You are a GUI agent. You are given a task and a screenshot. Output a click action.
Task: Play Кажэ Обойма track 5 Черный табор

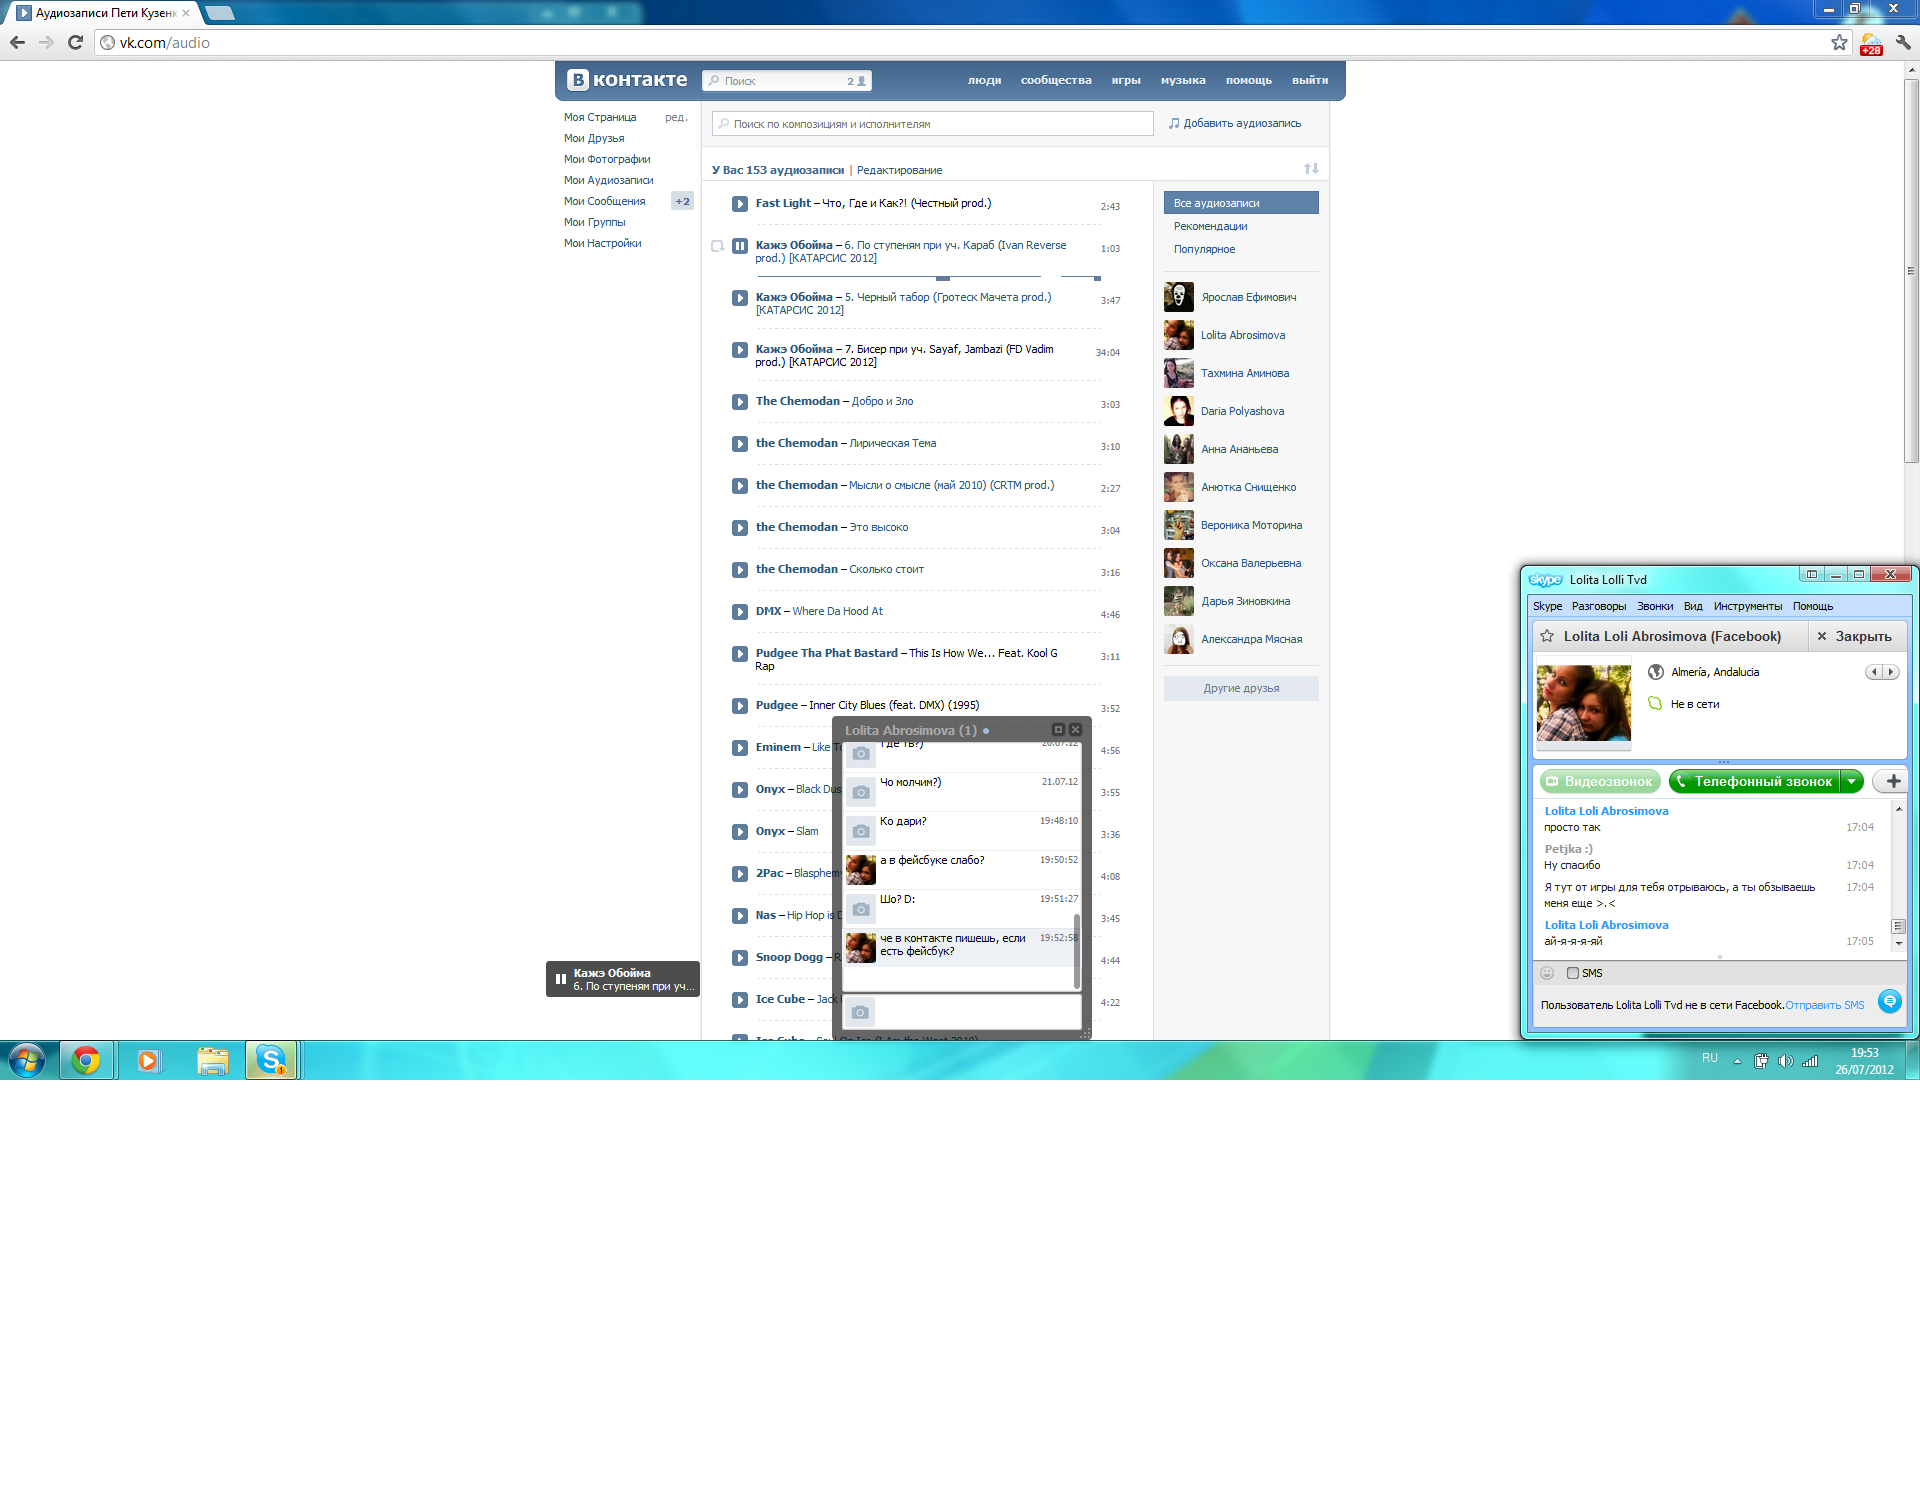[x=740, y=298]
